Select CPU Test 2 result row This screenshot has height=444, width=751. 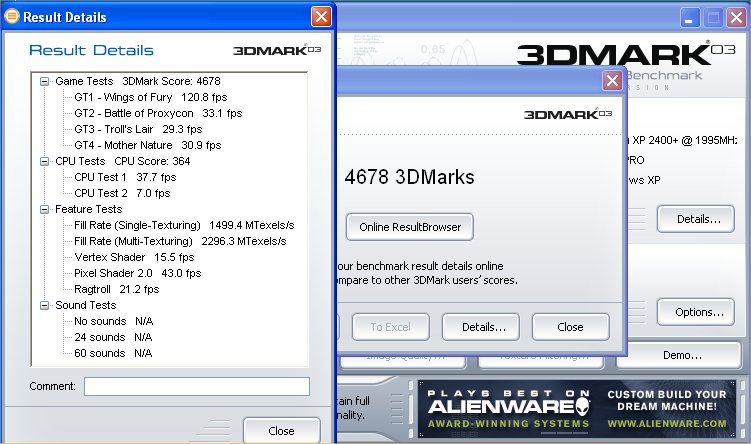[x=122, y=193]
